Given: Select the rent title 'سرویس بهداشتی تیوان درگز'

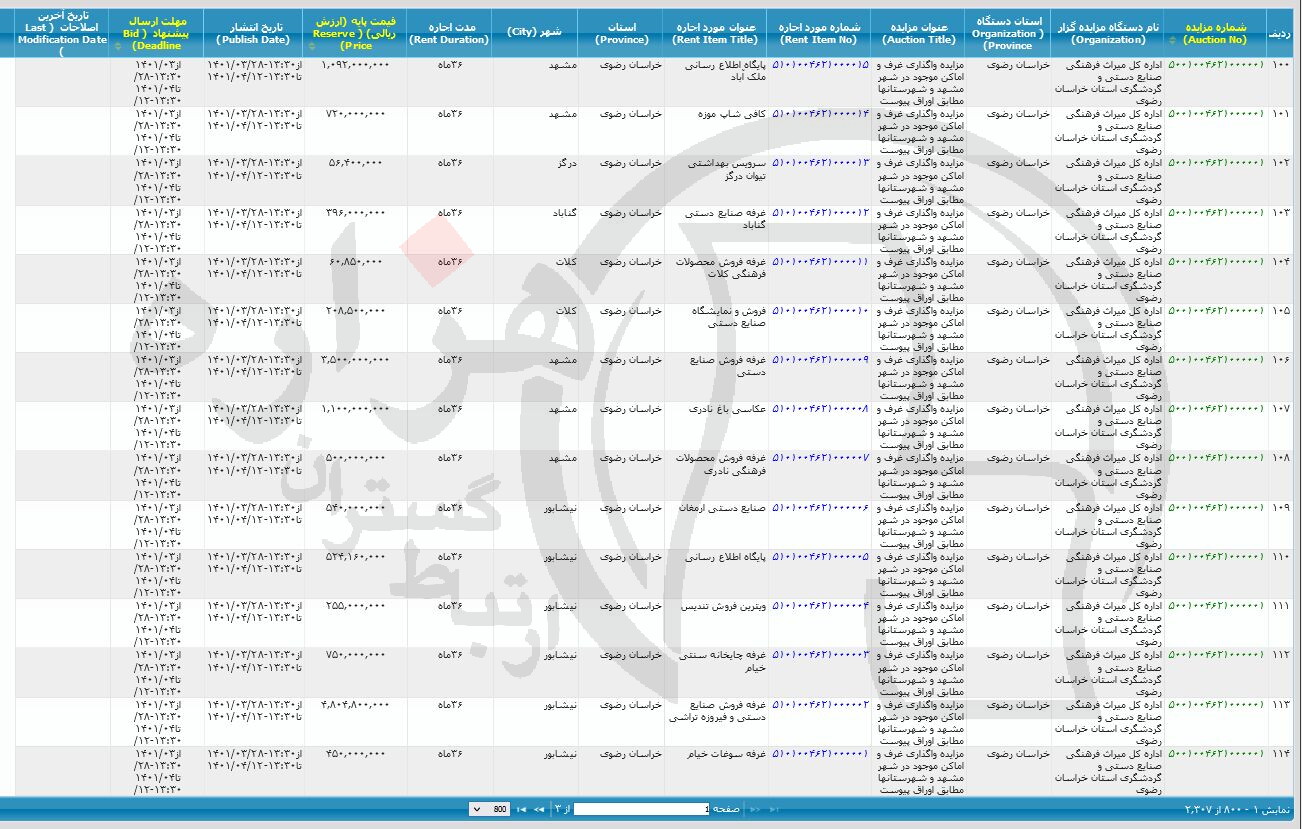Looking at the screenshot, I should tap(726, 169).
